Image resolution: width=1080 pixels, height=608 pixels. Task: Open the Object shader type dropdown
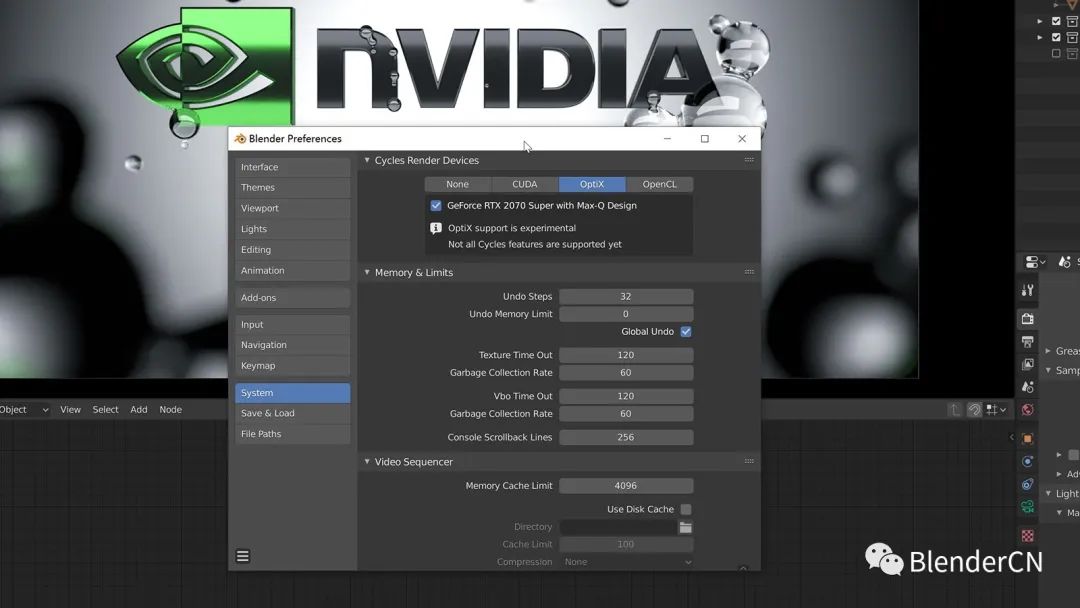pos(23,410)
